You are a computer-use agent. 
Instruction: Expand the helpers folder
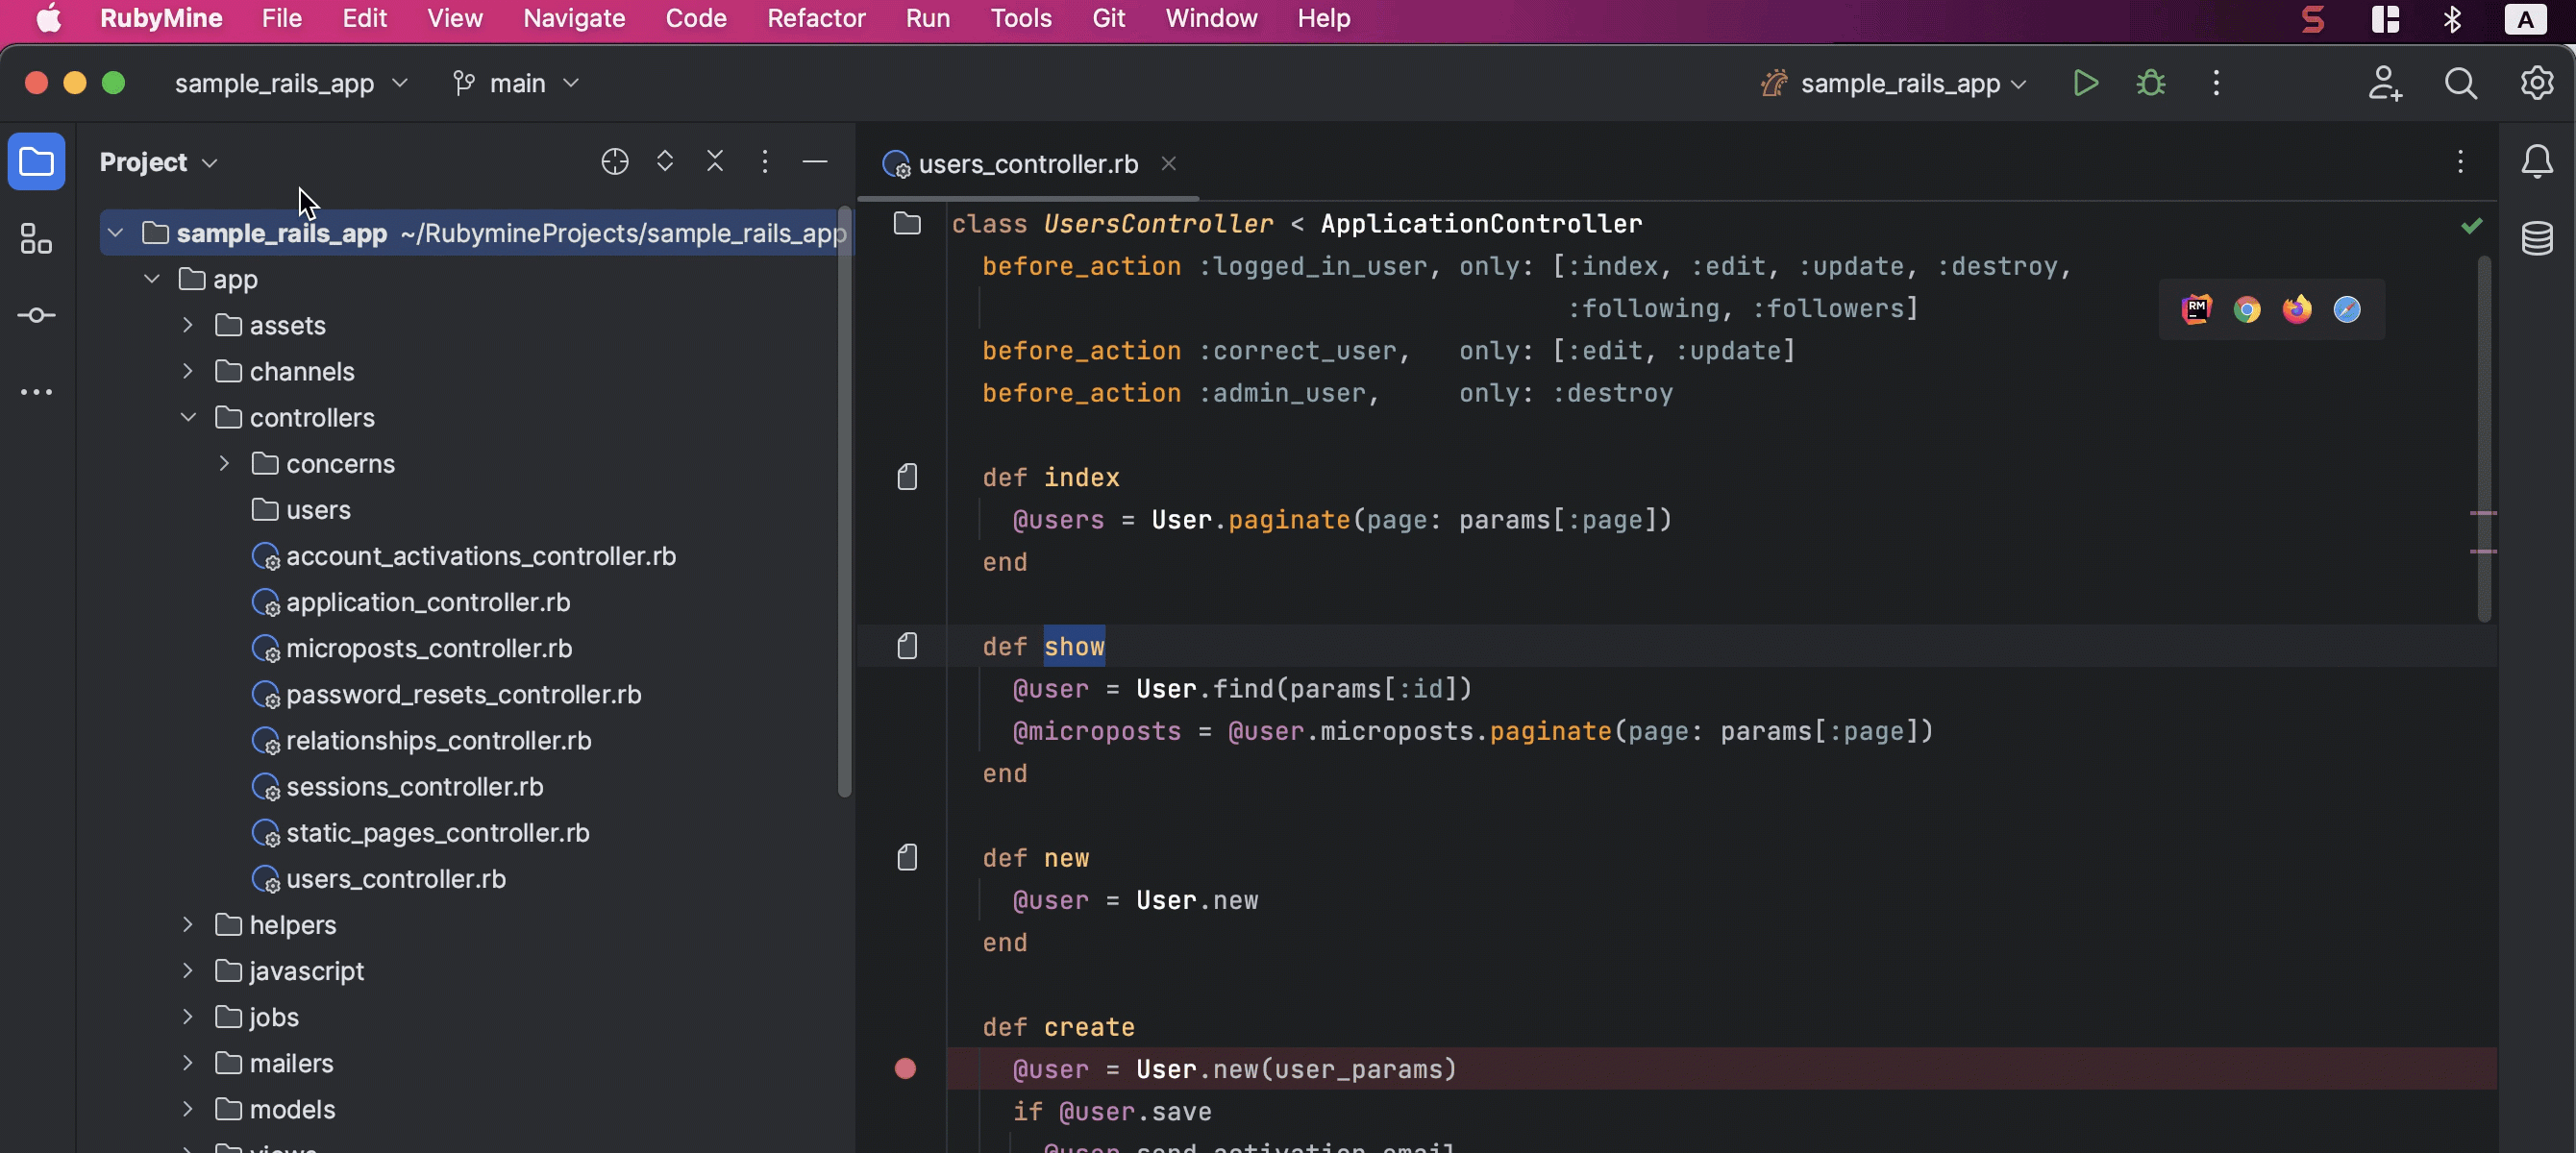[188, 925]
